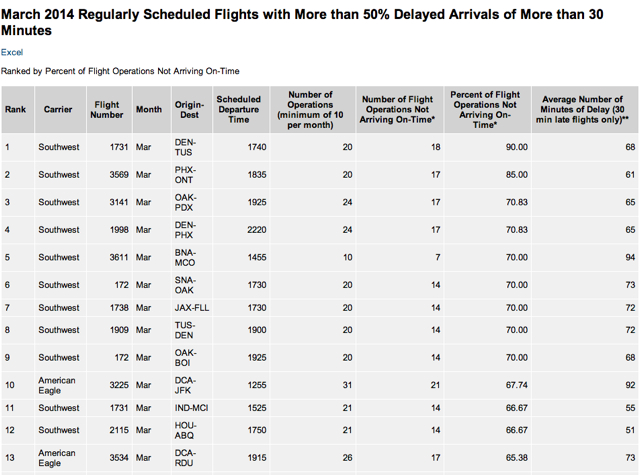Open the Excel download link
This screenshot has height=475, width=640.
(x=12, y=52)
